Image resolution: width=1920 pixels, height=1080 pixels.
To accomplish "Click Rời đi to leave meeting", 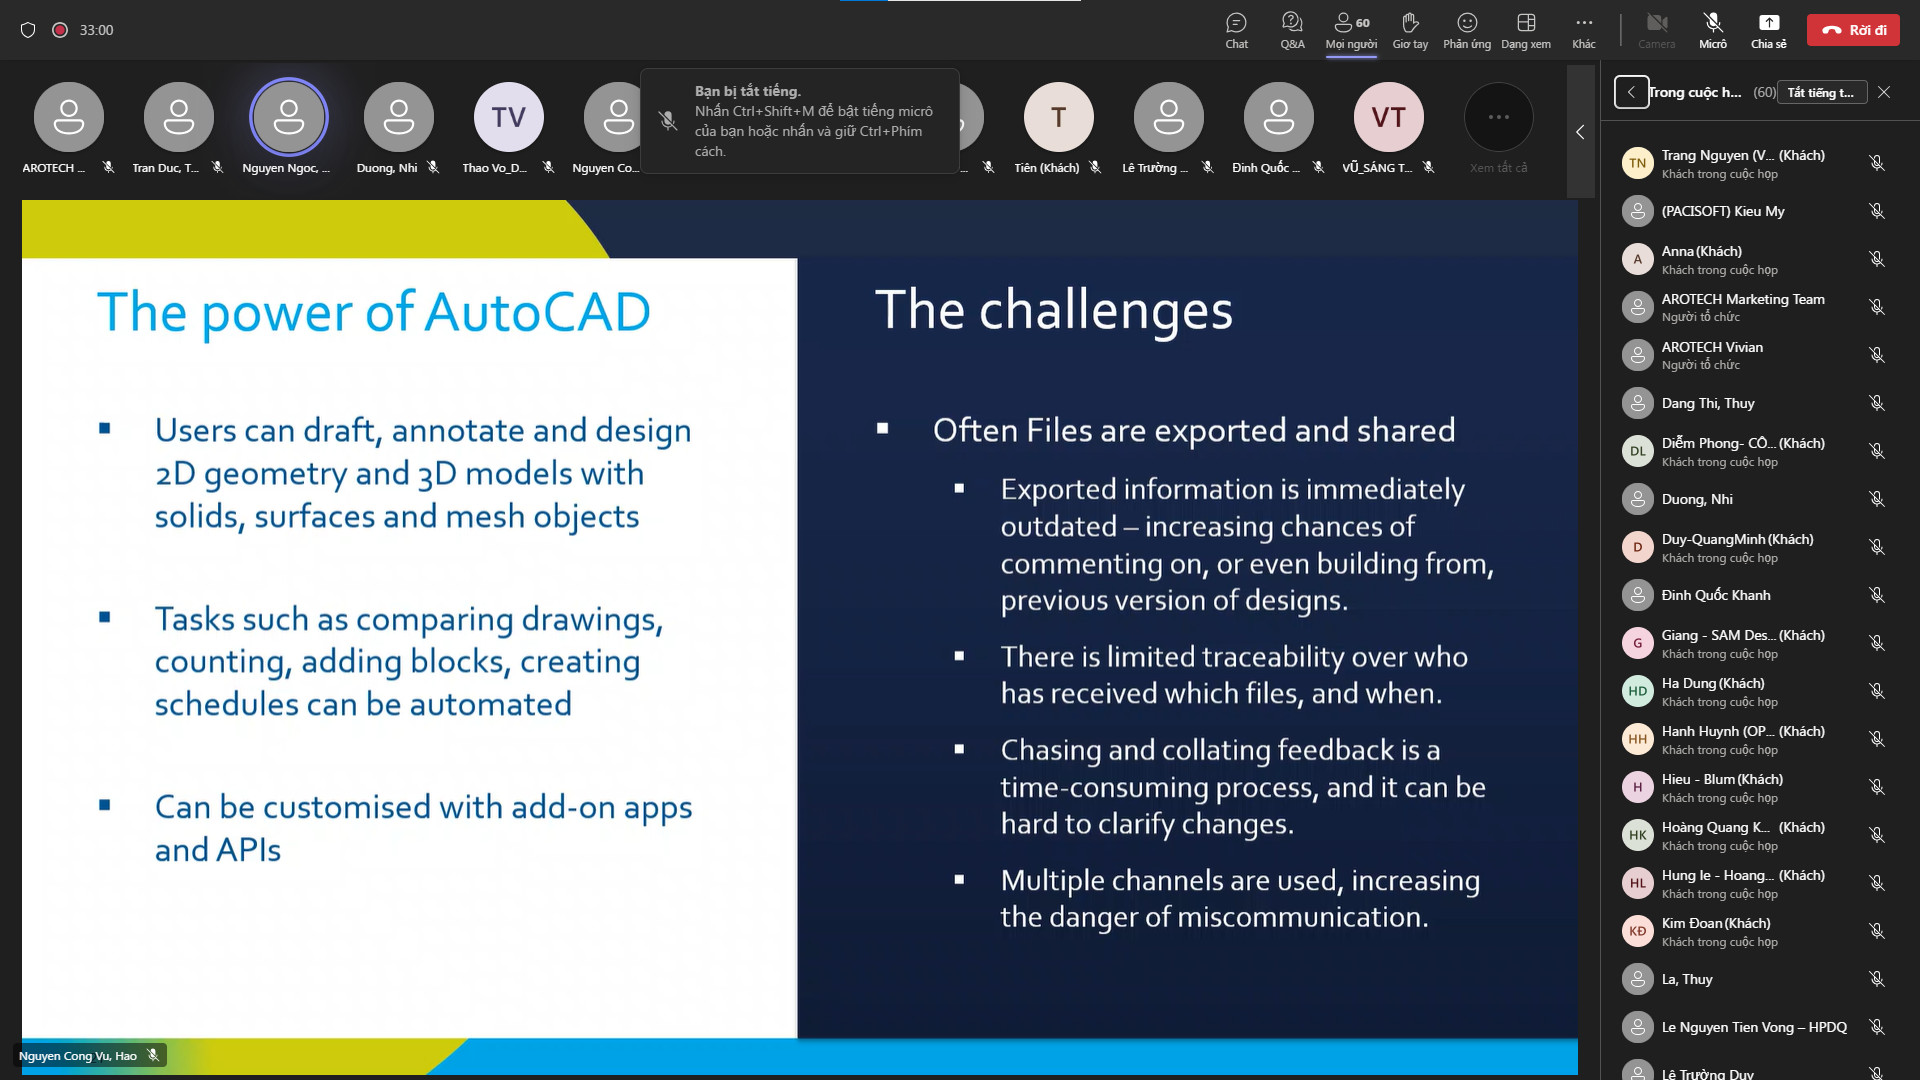I will click(1853, 30).
